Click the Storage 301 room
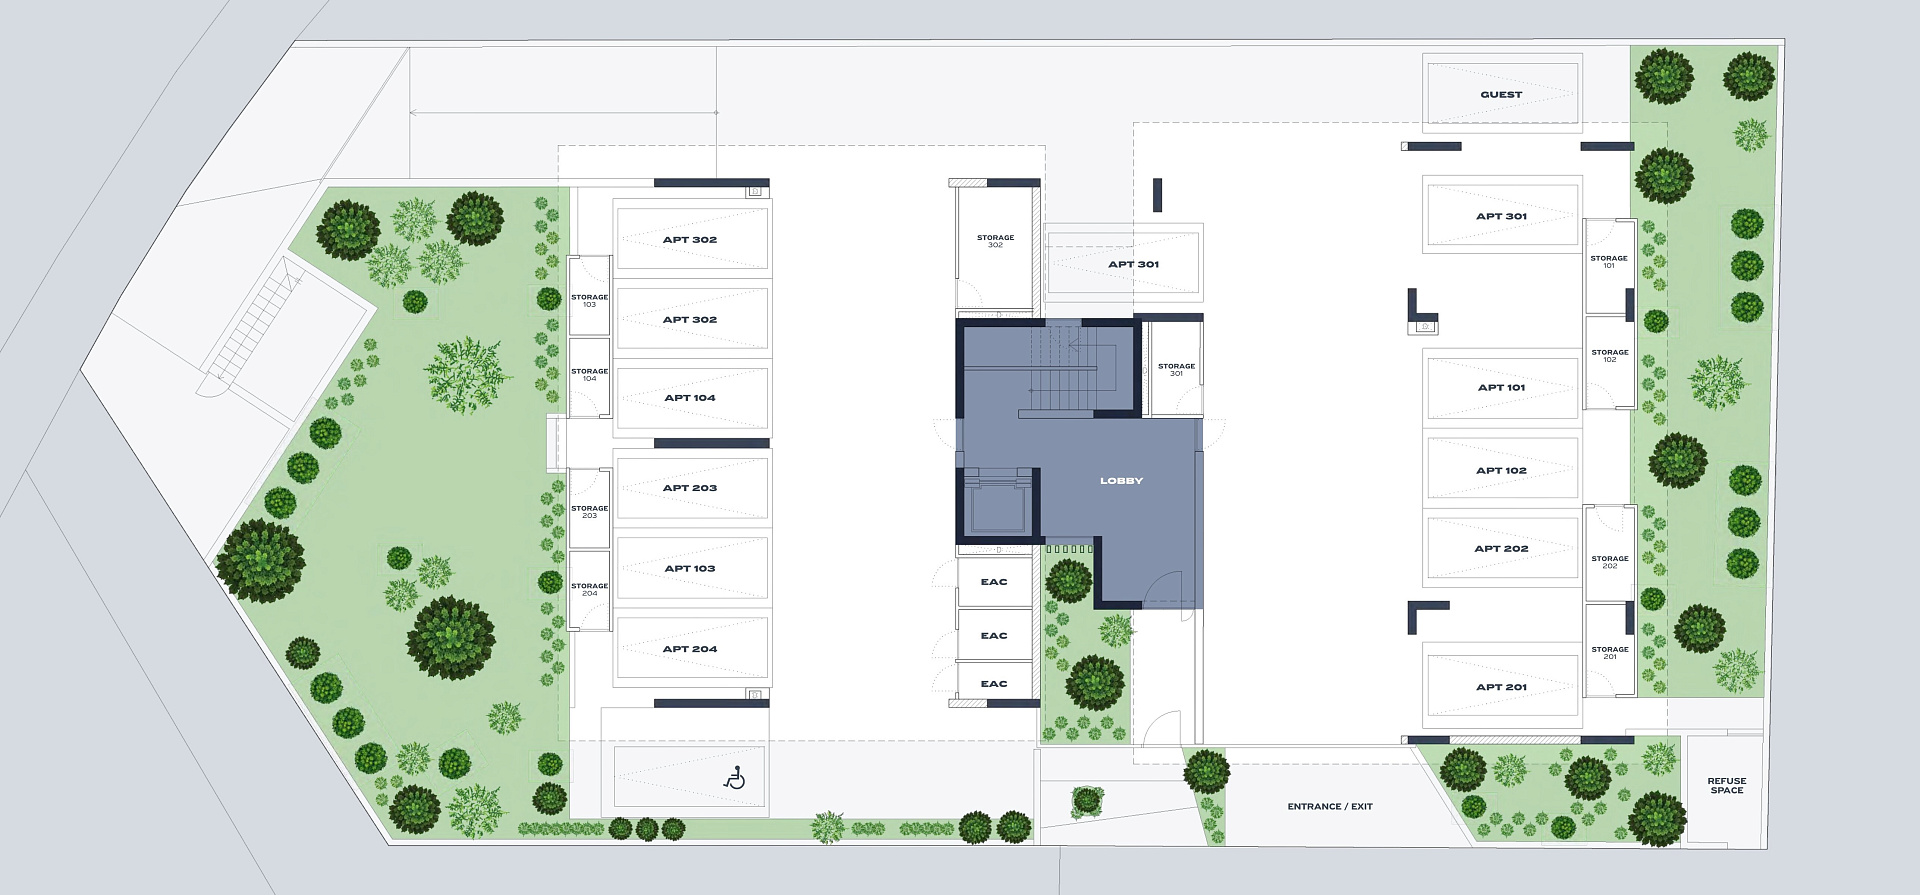The width and height of the screenshot is (1920, 895). pyautogui.click(x=1176, y=370)
